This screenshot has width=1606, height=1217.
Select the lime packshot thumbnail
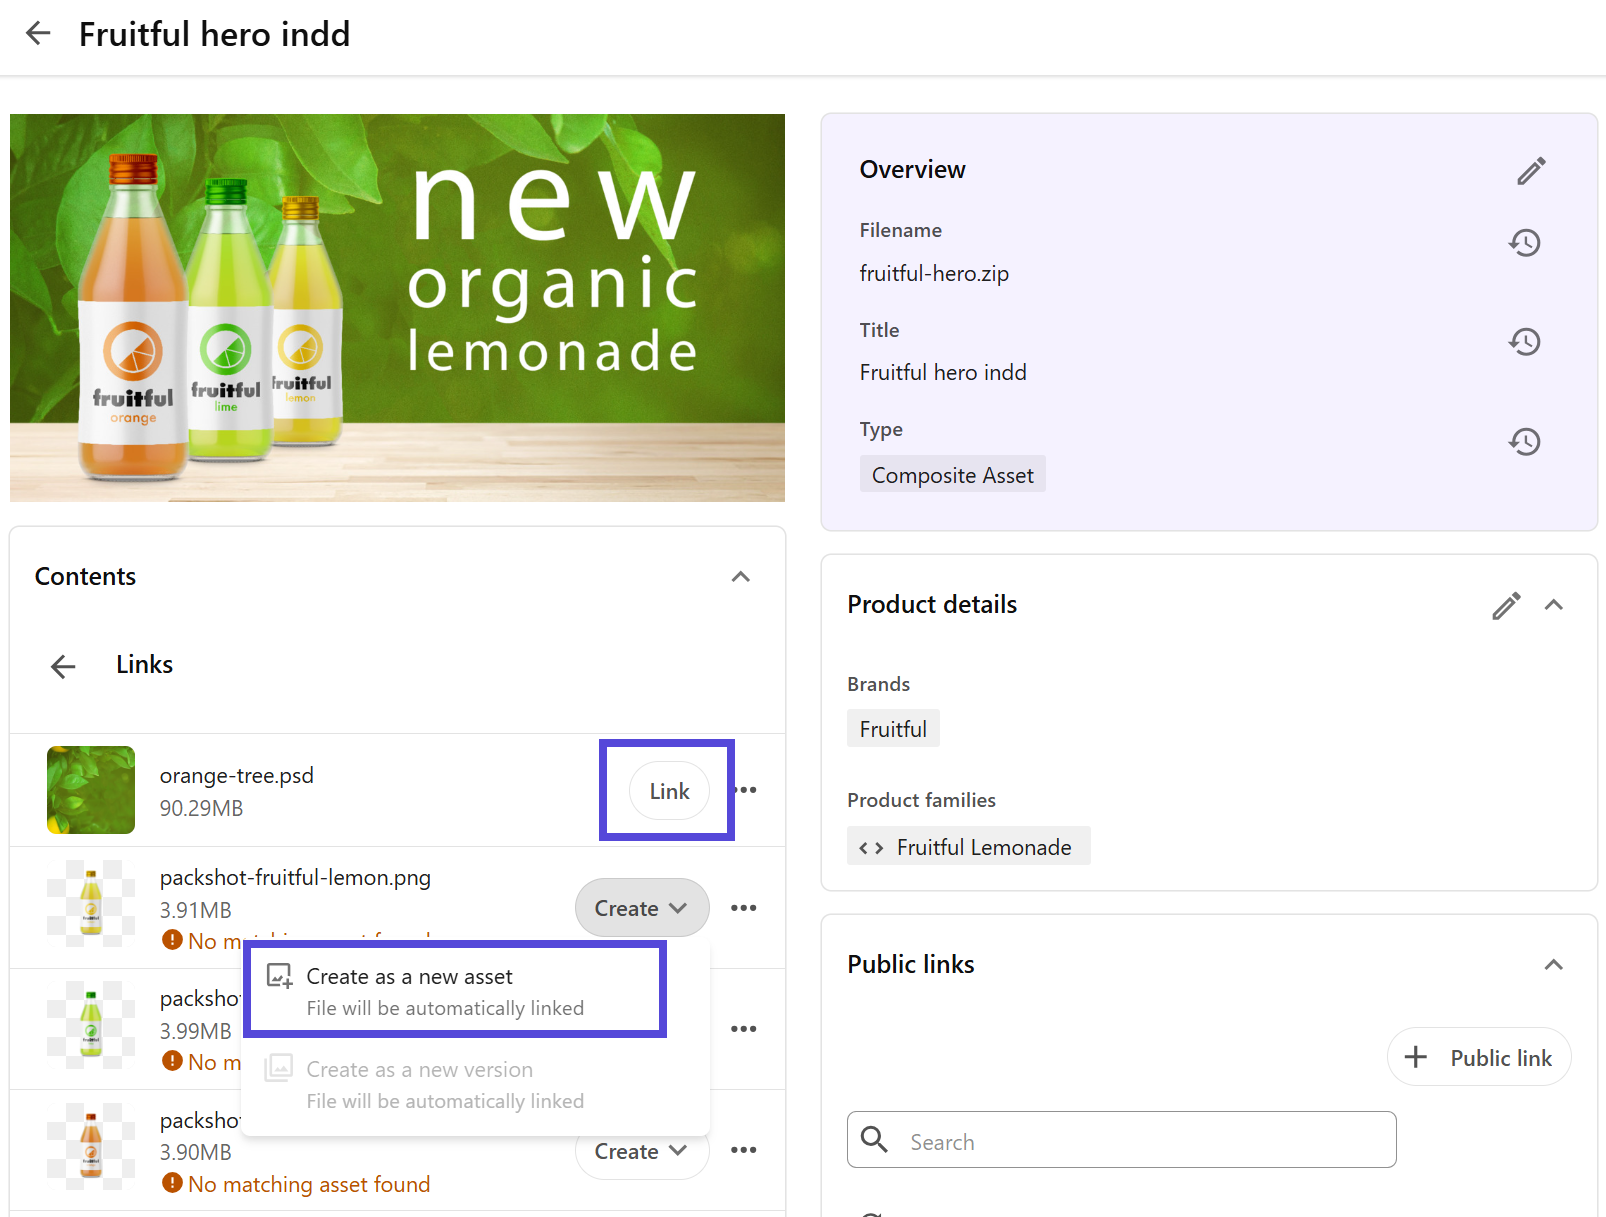(91, 1025)
